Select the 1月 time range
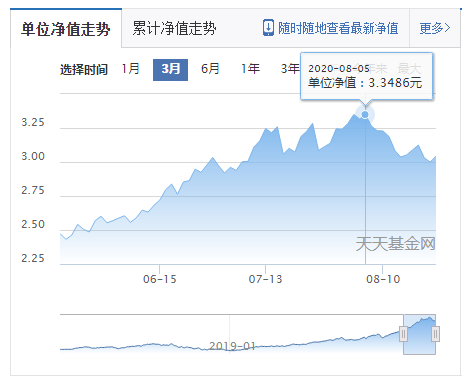462x379 pixels. tap(130, 69)
